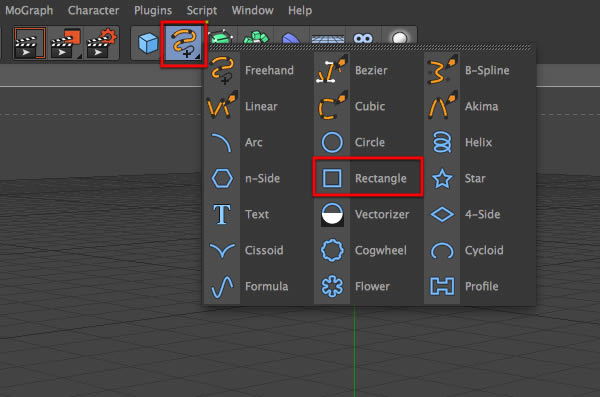This screenshot has height=397, width=600.
Task: Click the Cube primitive icon
Action: coord(148,43)
